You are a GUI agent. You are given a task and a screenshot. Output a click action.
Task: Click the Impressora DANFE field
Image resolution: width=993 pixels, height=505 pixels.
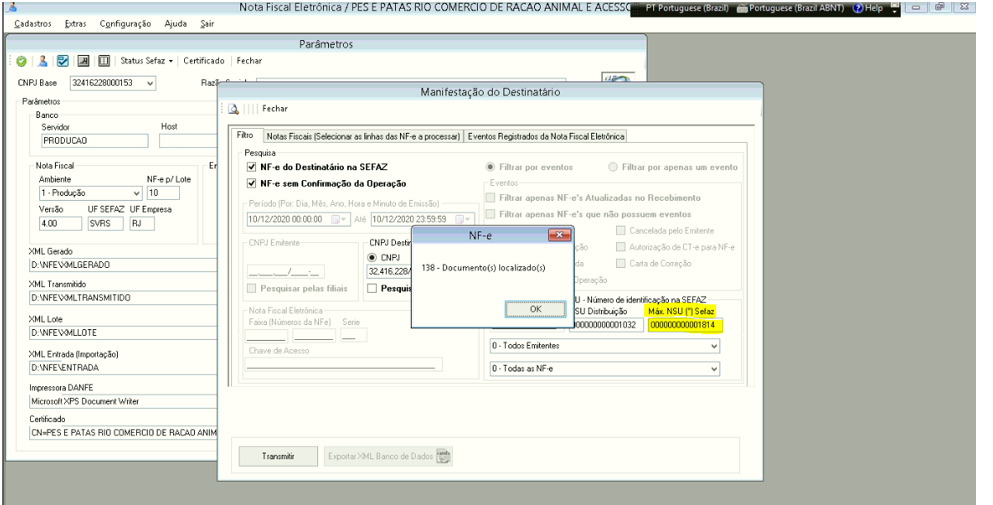123,402
